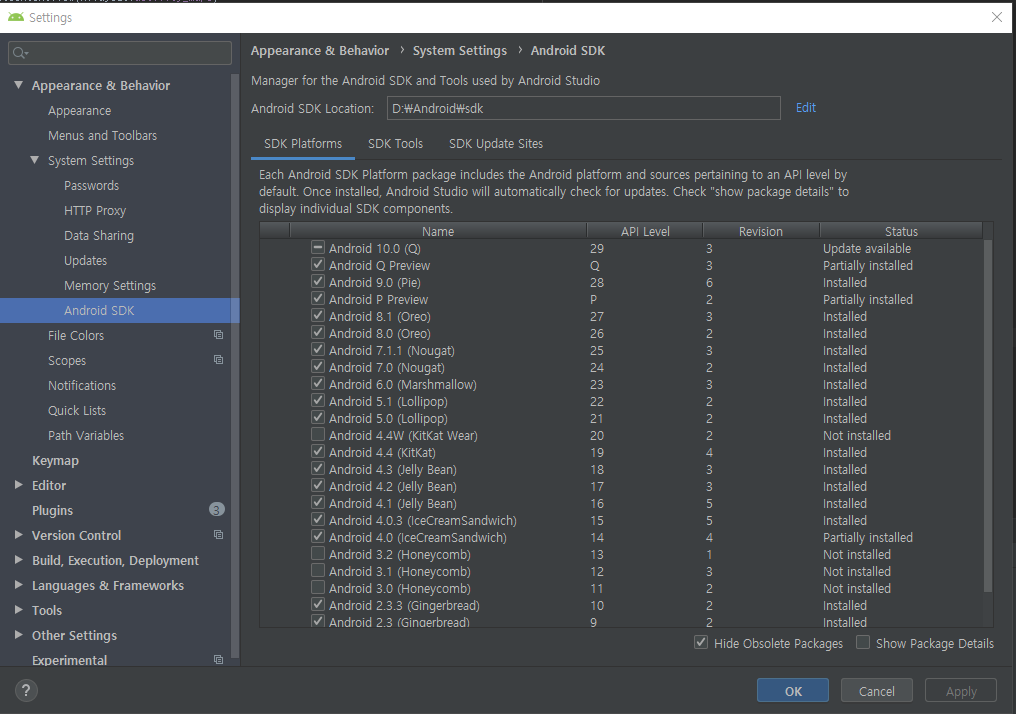This screenshot has width=1016, height=714.
Task: Open the Notifications settings page
Action: [x=82, y=386]
